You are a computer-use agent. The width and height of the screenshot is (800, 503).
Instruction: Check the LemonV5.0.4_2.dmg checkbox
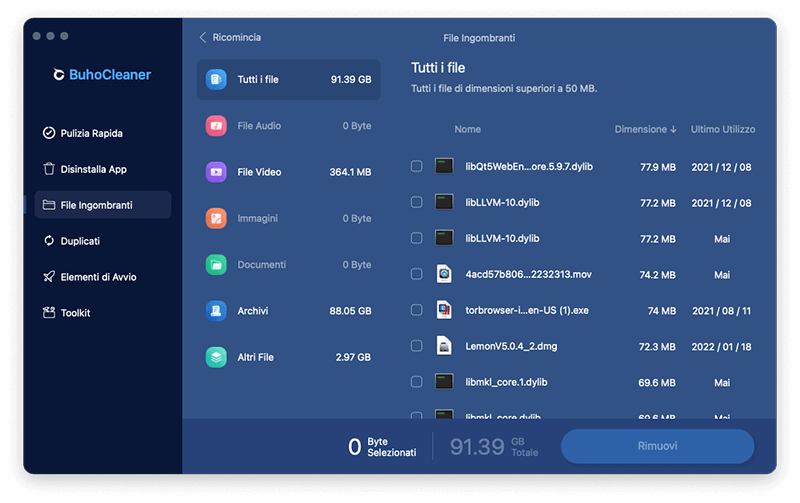[416, 346]
